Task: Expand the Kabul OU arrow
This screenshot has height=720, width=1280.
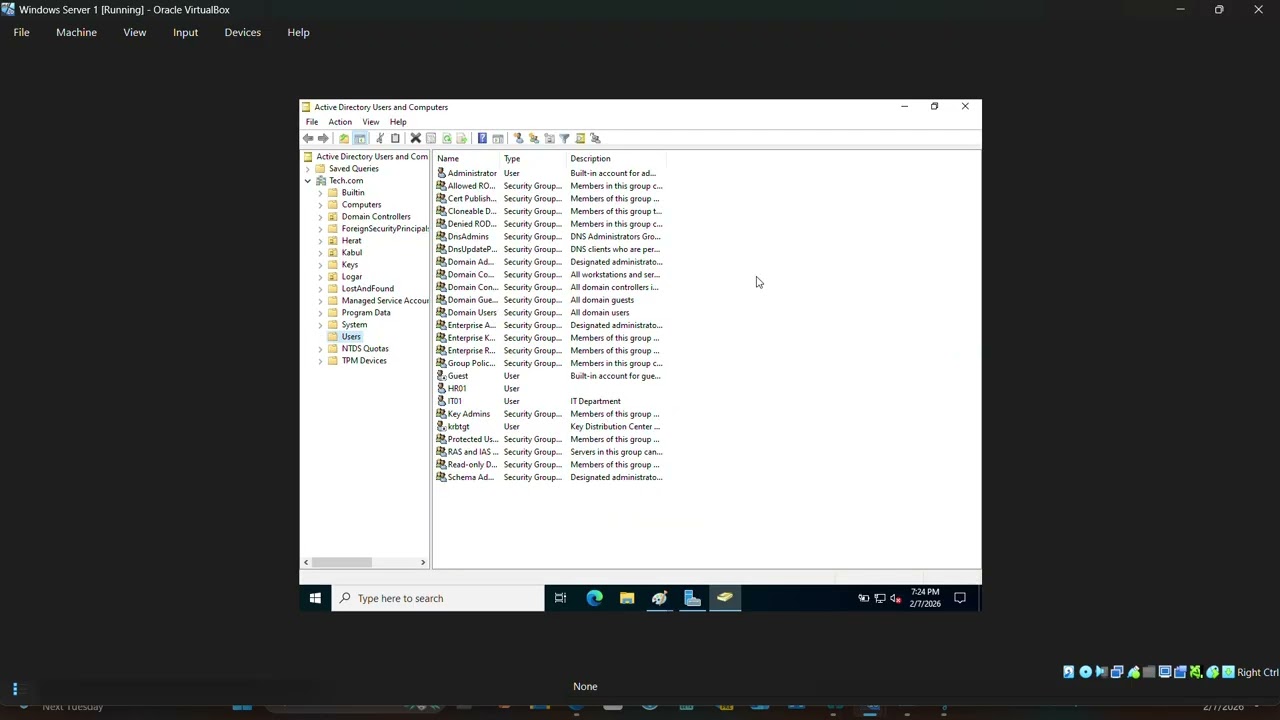Action: 320,253
